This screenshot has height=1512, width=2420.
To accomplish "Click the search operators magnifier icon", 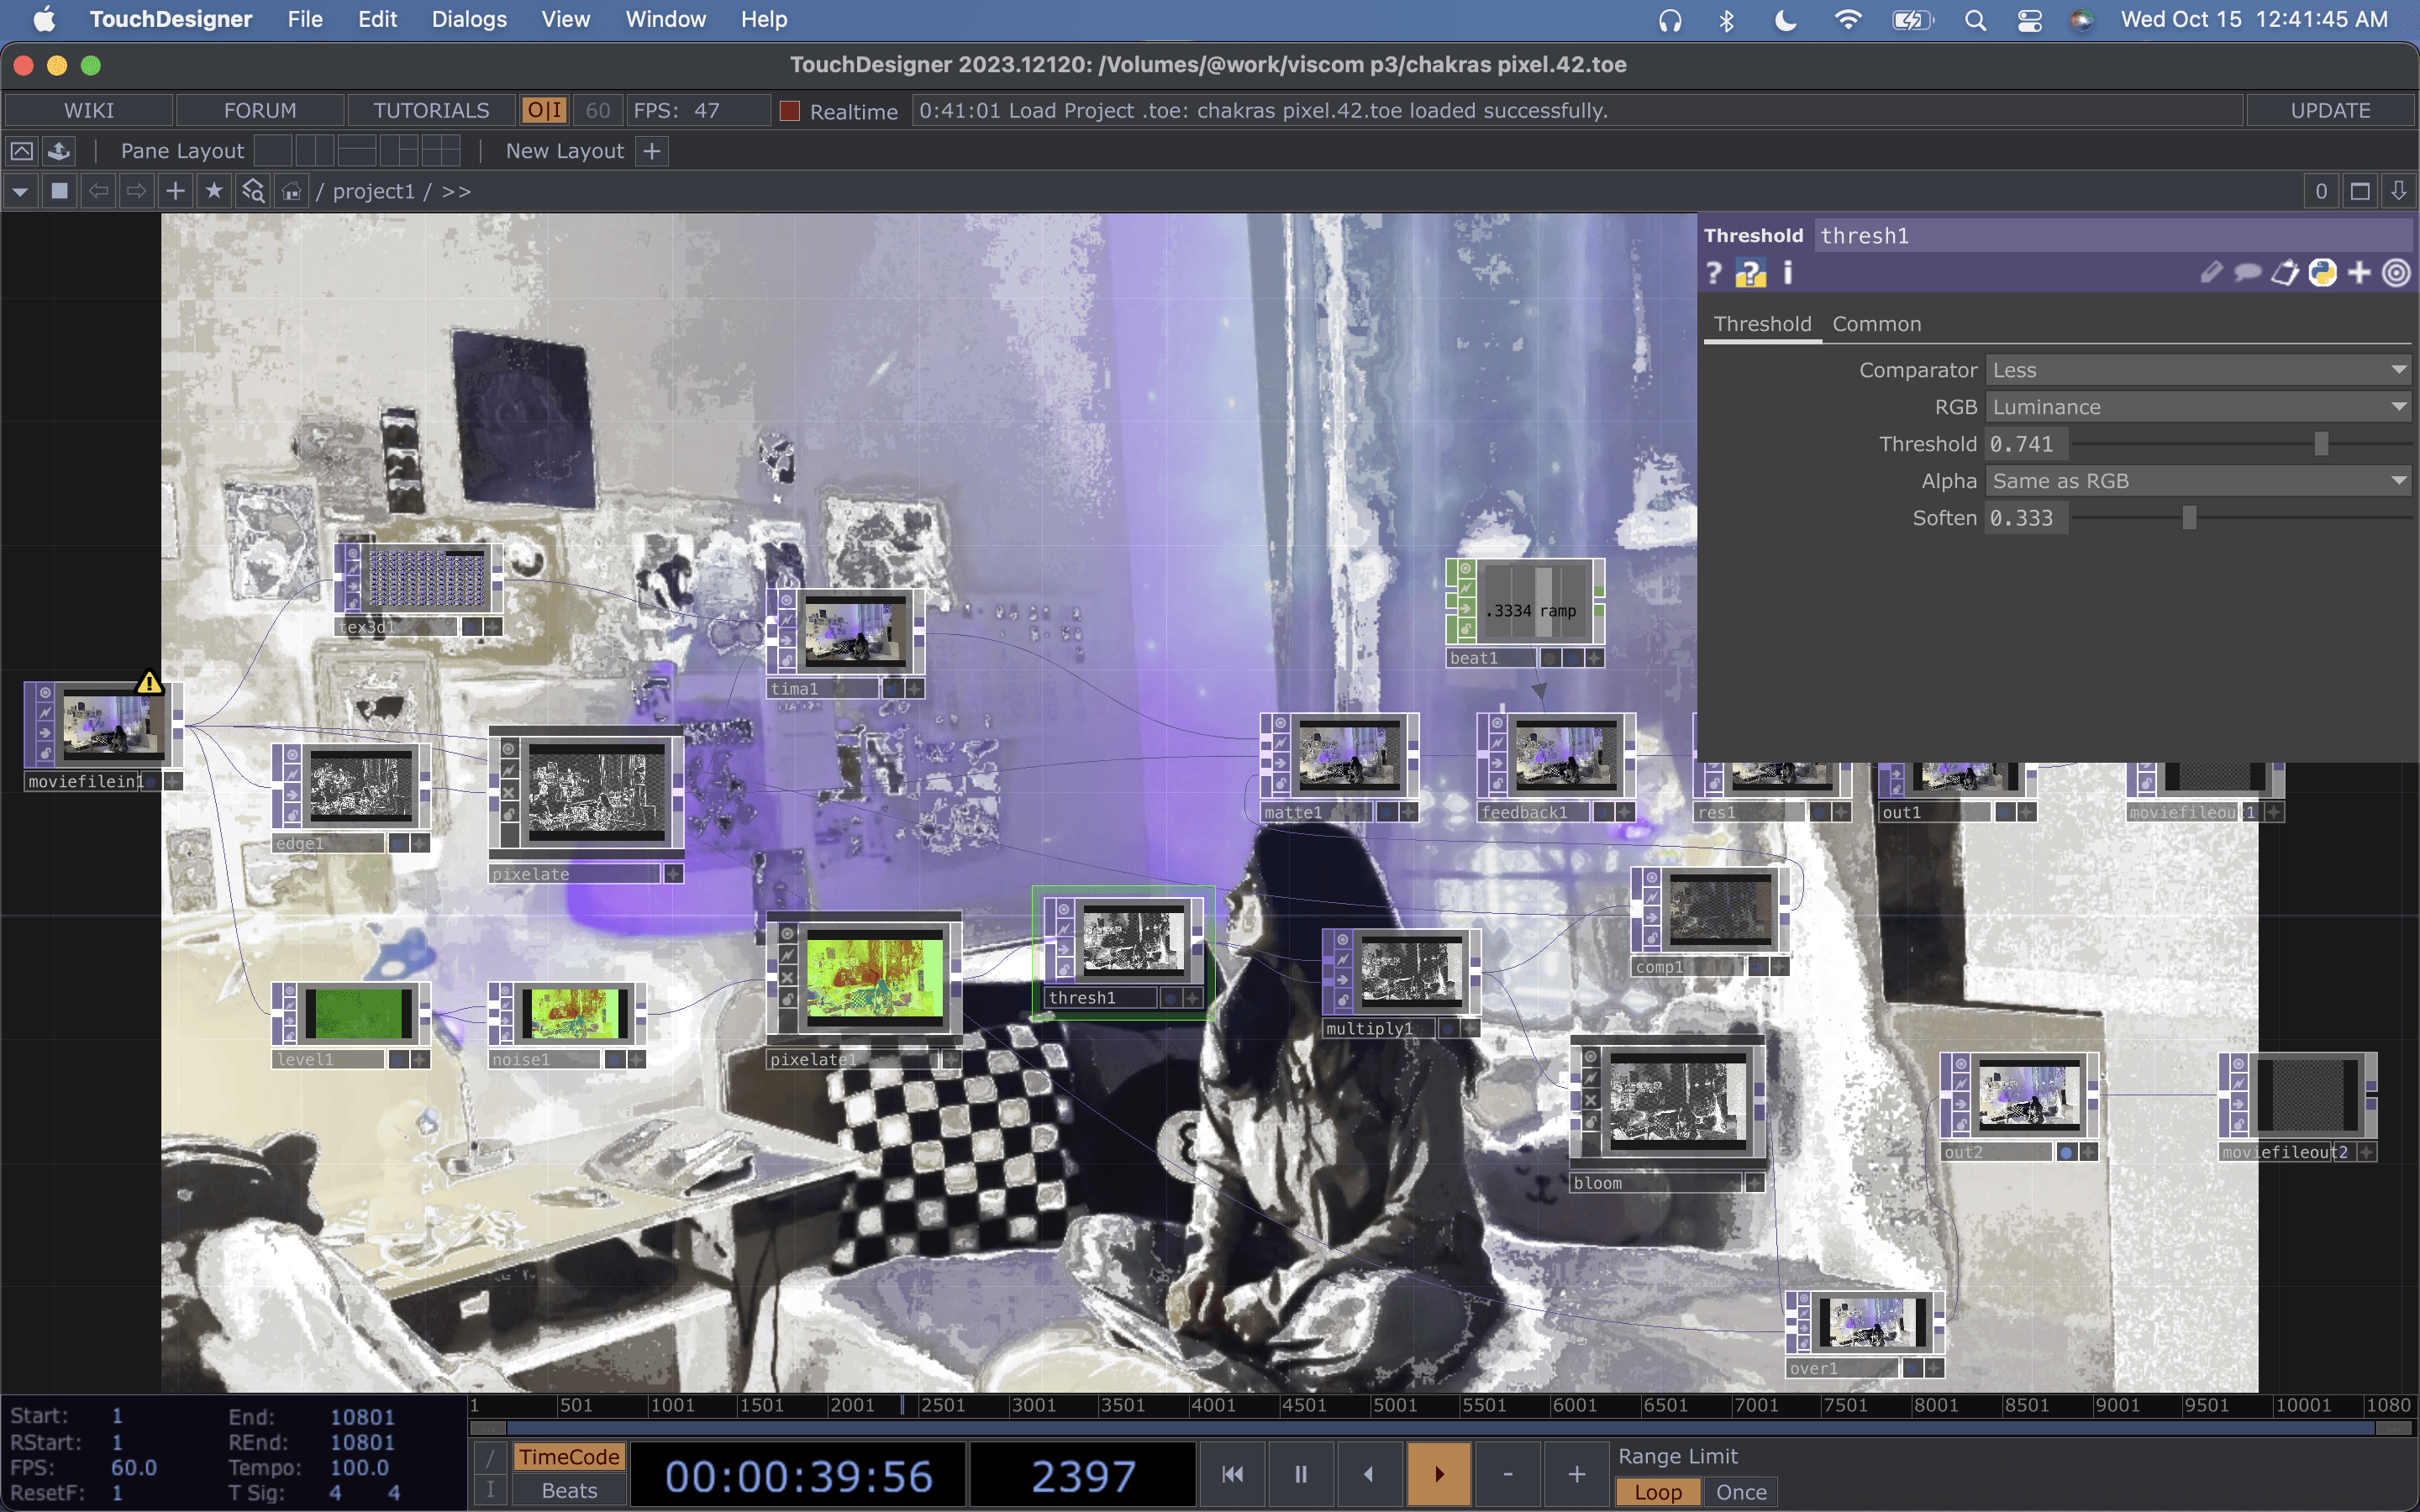I will pyautogui.click(x=253, y=191).
